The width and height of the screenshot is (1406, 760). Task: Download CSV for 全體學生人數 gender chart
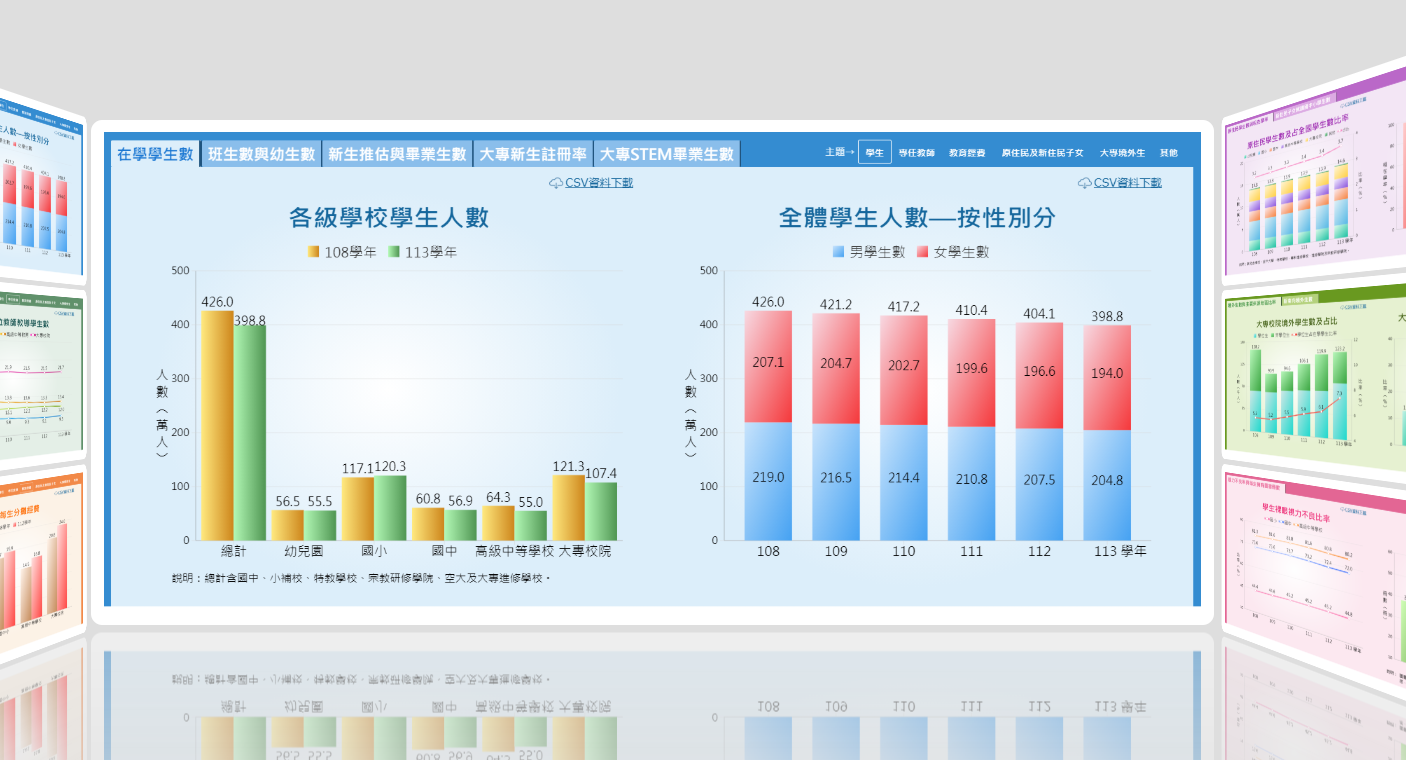[x=1127, y=183]
